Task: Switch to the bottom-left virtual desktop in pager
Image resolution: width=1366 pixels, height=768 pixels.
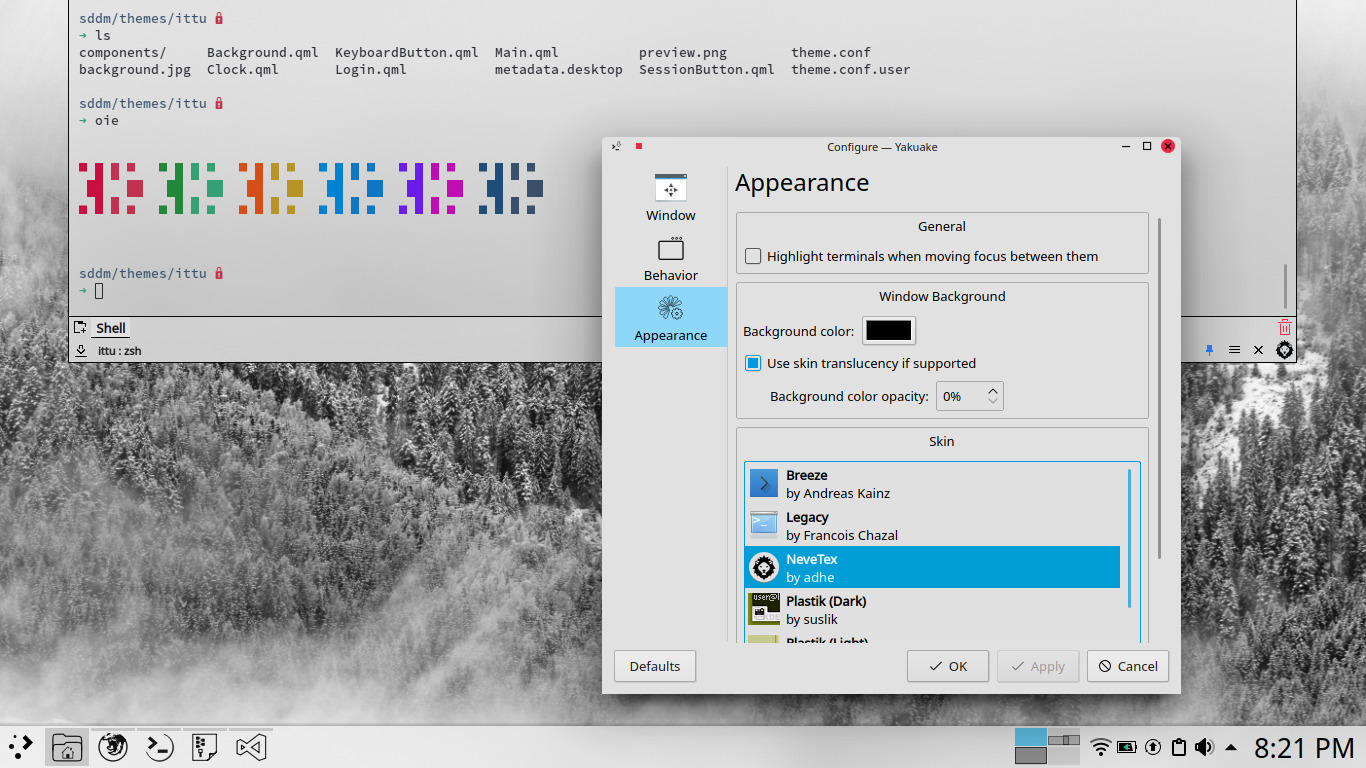Action: pyautogui.click(x=1031, y=756)
